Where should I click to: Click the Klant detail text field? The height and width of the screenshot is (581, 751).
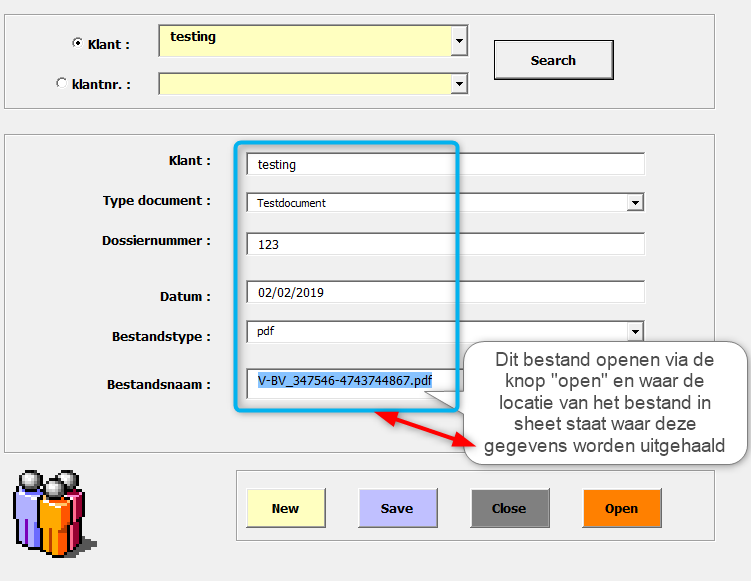click(x=445, y=164)
